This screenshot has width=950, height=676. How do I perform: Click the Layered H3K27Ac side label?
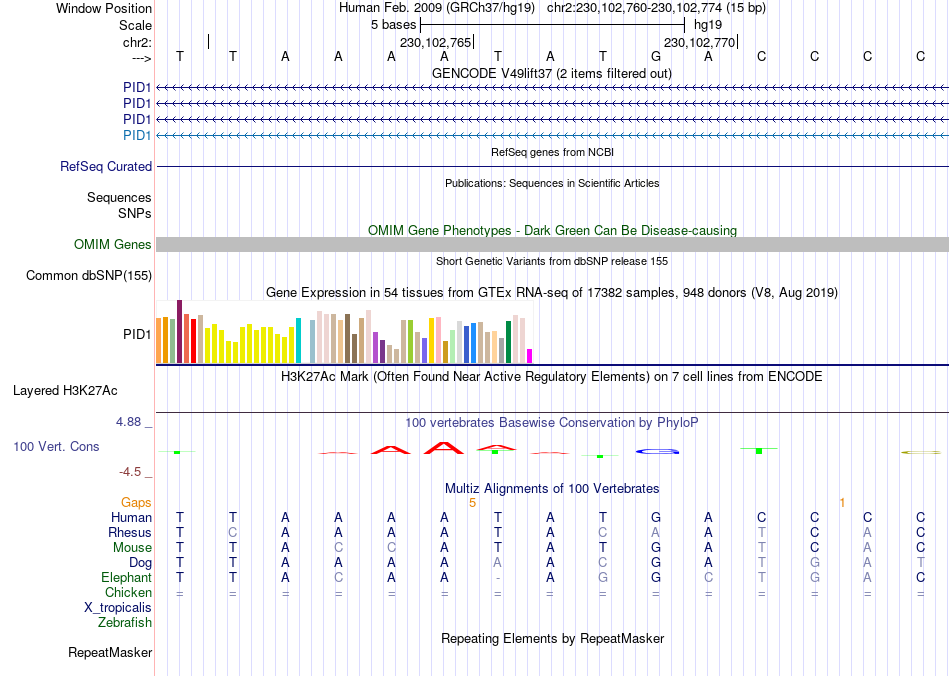[65, 391]
